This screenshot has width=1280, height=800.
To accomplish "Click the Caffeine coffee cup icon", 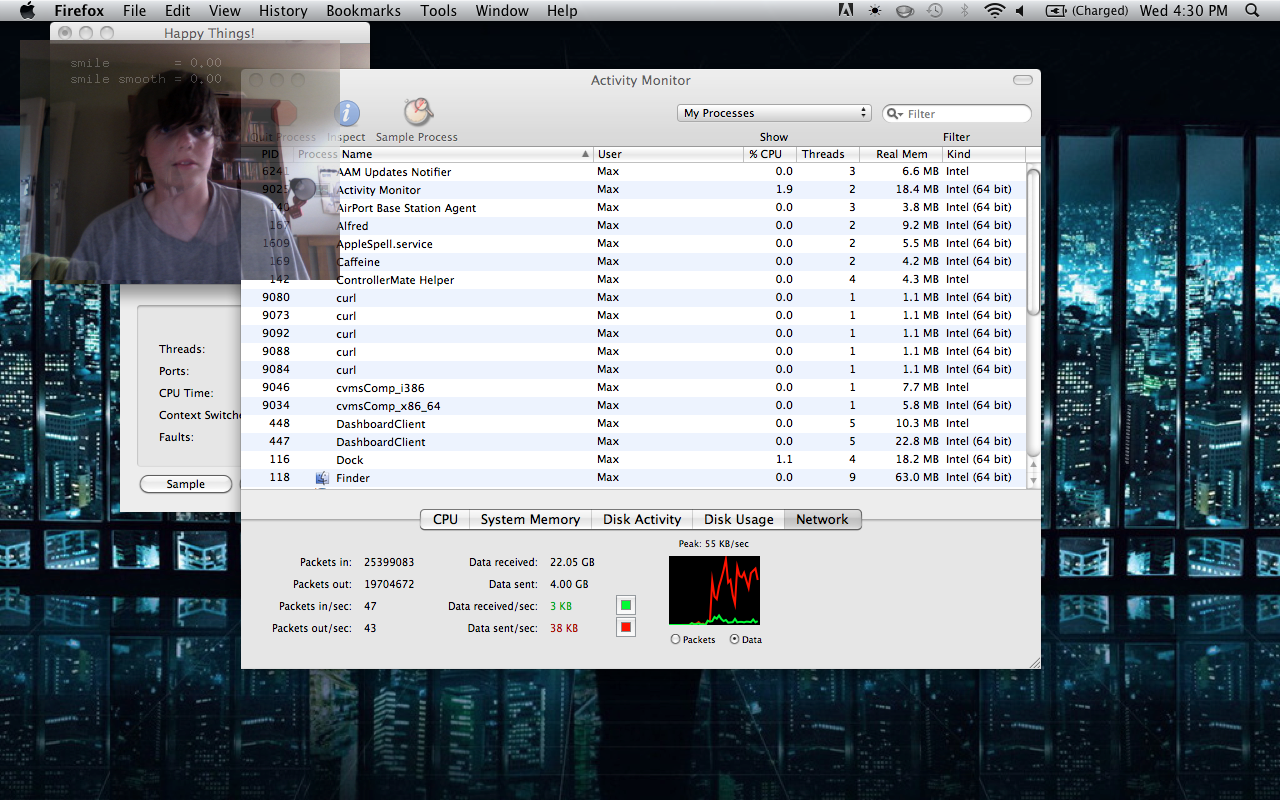I will (904, 11).
